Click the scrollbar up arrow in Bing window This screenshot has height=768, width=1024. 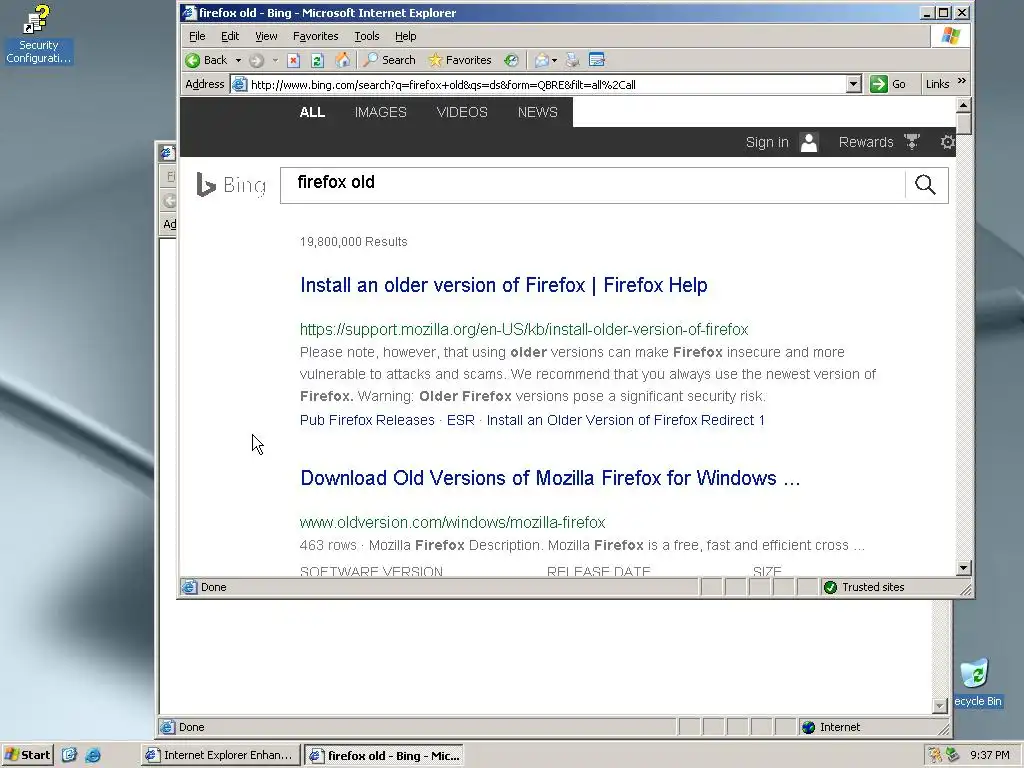click(963, 105)
